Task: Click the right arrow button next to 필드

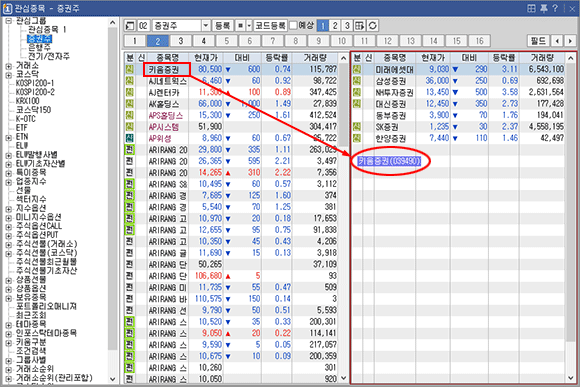Action: 570,41
